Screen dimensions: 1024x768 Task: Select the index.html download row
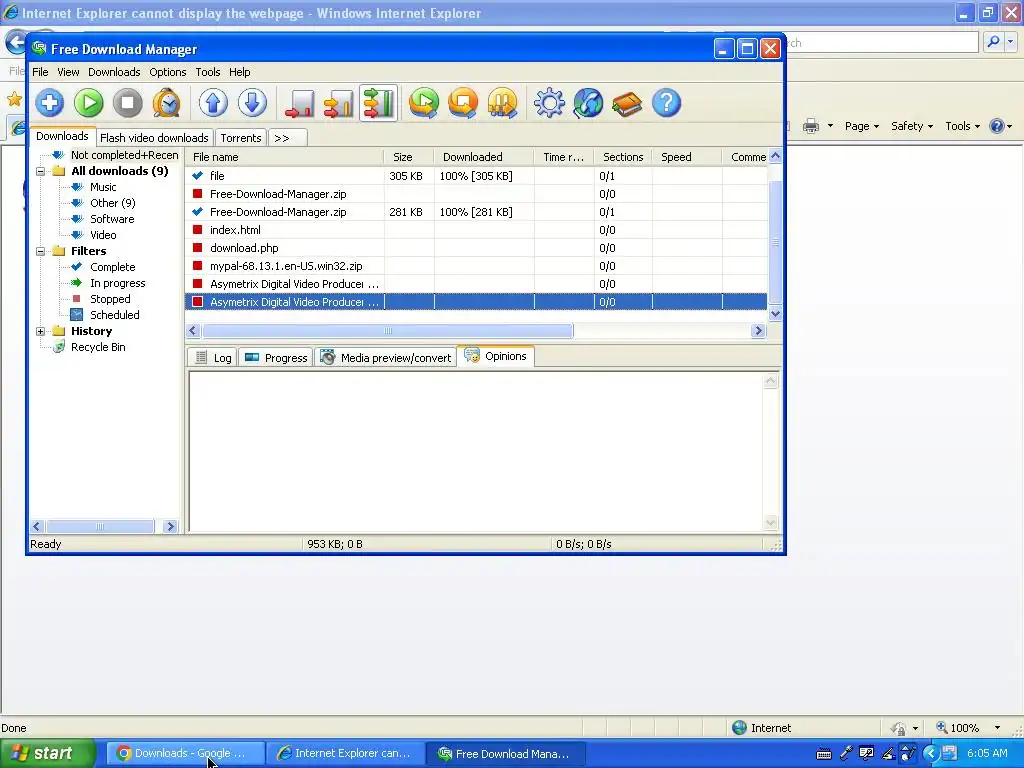pos(476,230)
